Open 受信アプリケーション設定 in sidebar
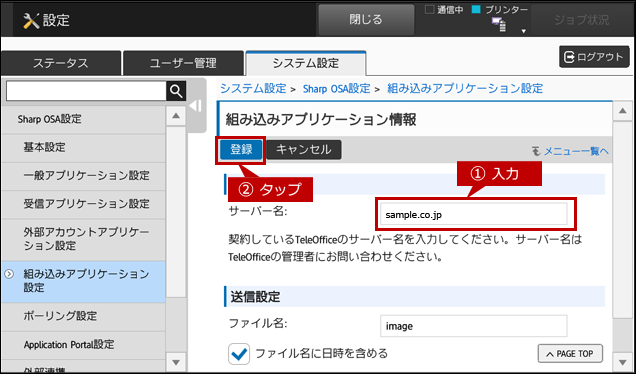The image size is (636, 374). point(83,204)
